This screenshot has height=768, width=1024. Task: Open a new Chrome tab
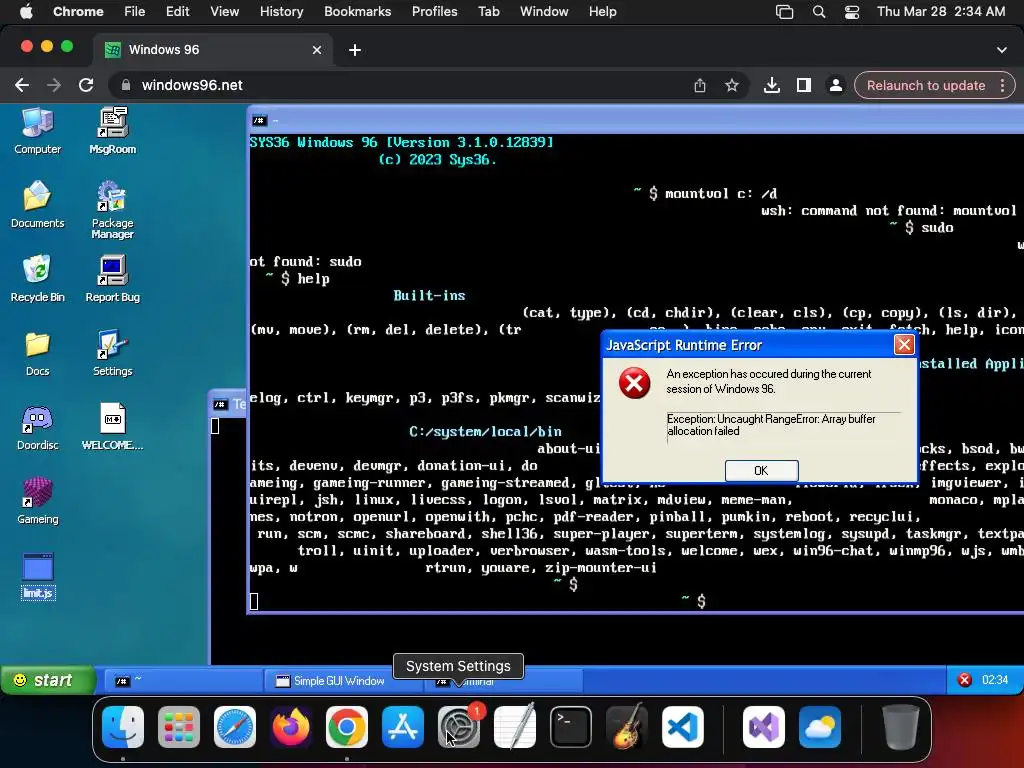tap(355, 50)
